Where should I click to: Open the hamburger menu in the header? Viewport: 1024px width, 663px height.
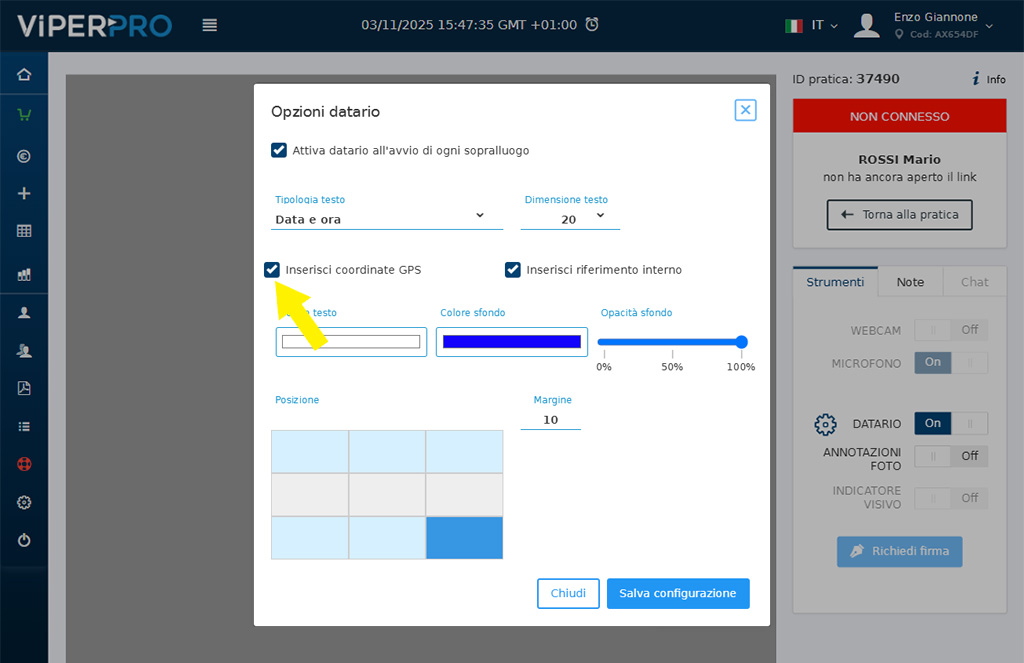pos(209,25)
